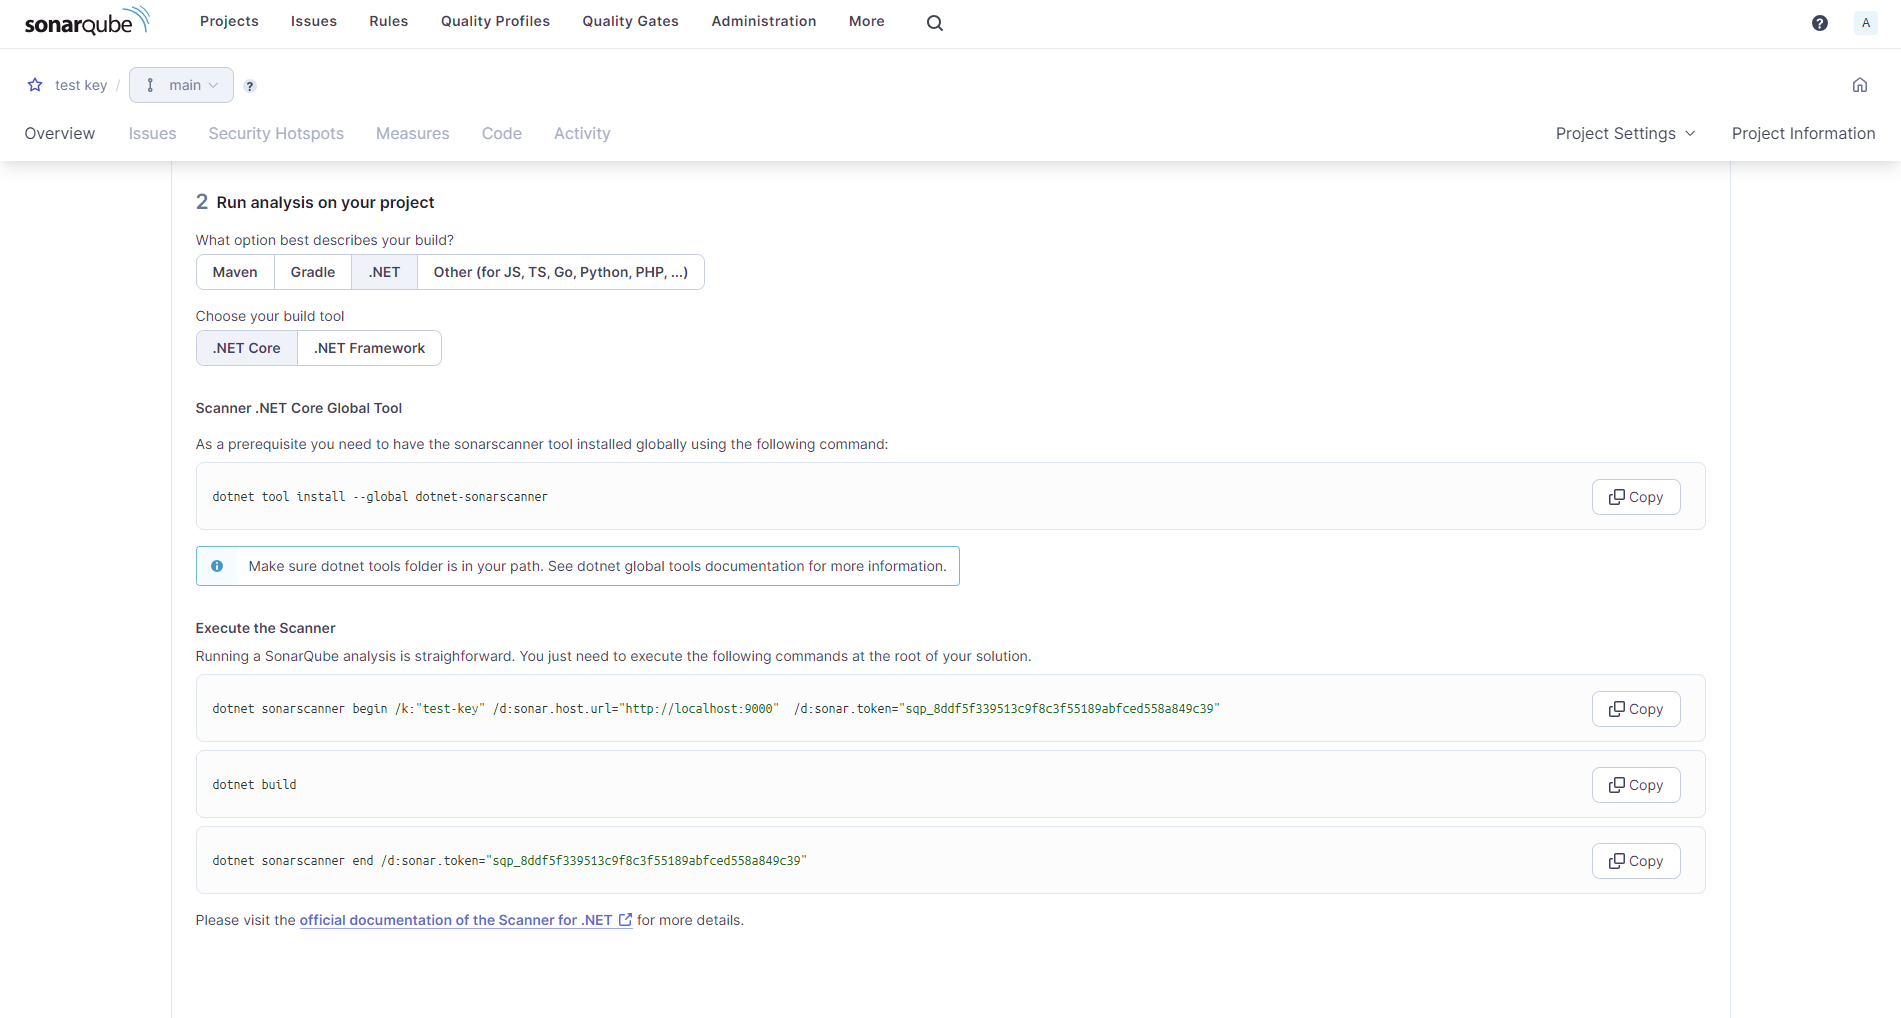The image size is (1901, 1018).
Task: Switch to the Overview tab
Action: click(60, 134)
